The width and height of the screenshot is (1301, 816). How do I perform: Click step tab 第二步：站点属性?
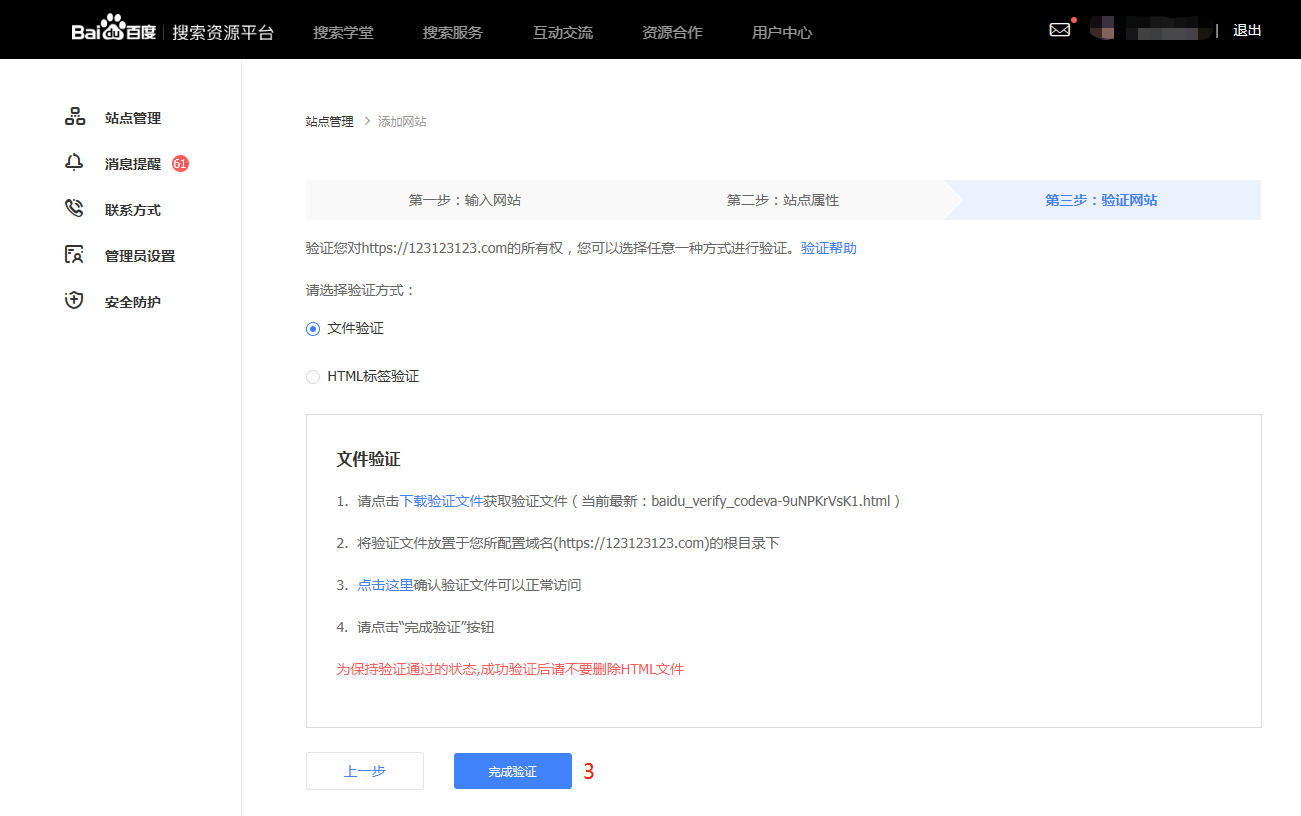pos(783,200)
